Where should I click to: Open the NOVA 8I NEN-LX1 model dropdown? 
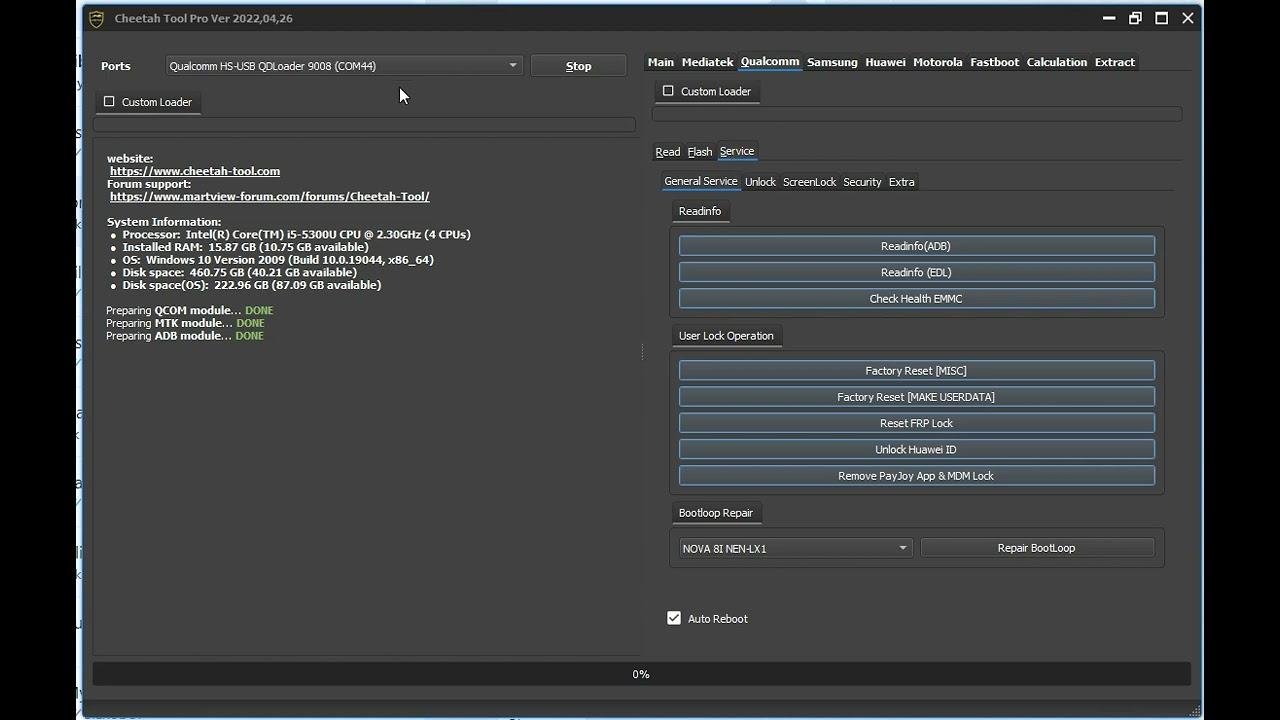pyautogui.click(x=902, y=548)
